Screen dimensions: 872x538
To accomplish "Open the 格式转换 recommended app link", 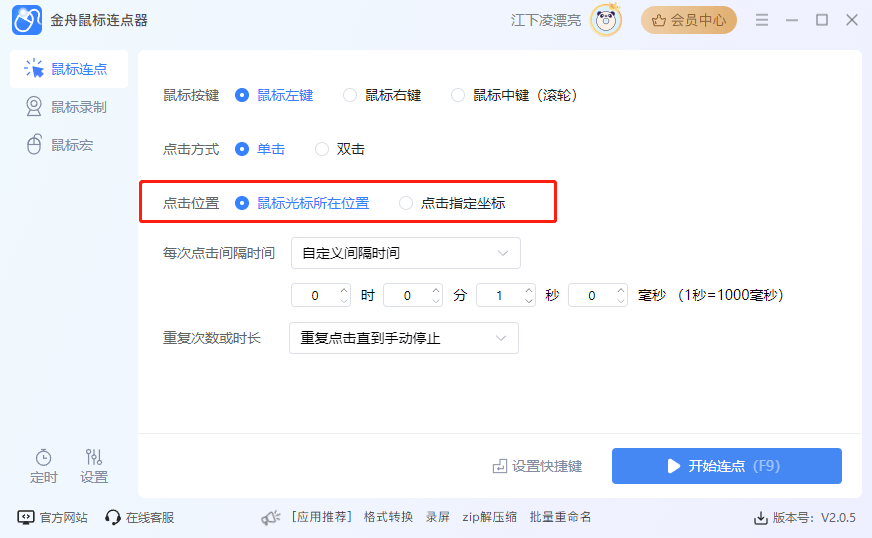I will pos(388,517).
